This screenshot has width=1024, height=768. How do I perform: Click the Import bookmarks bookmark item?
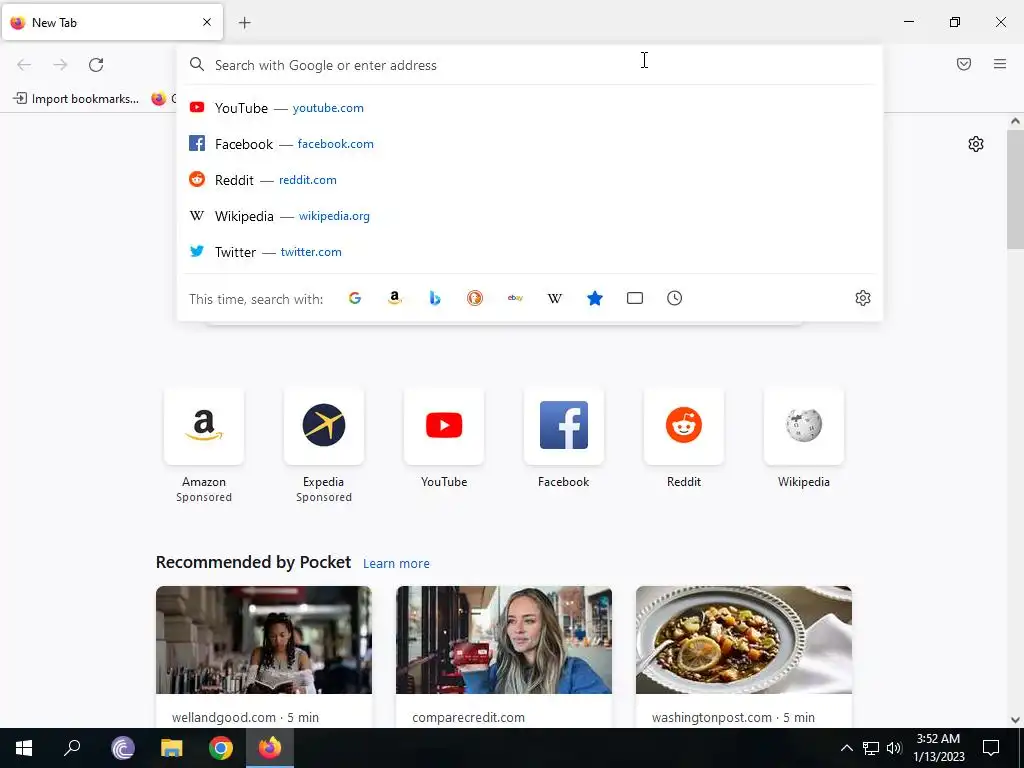[x=76, y=99]
